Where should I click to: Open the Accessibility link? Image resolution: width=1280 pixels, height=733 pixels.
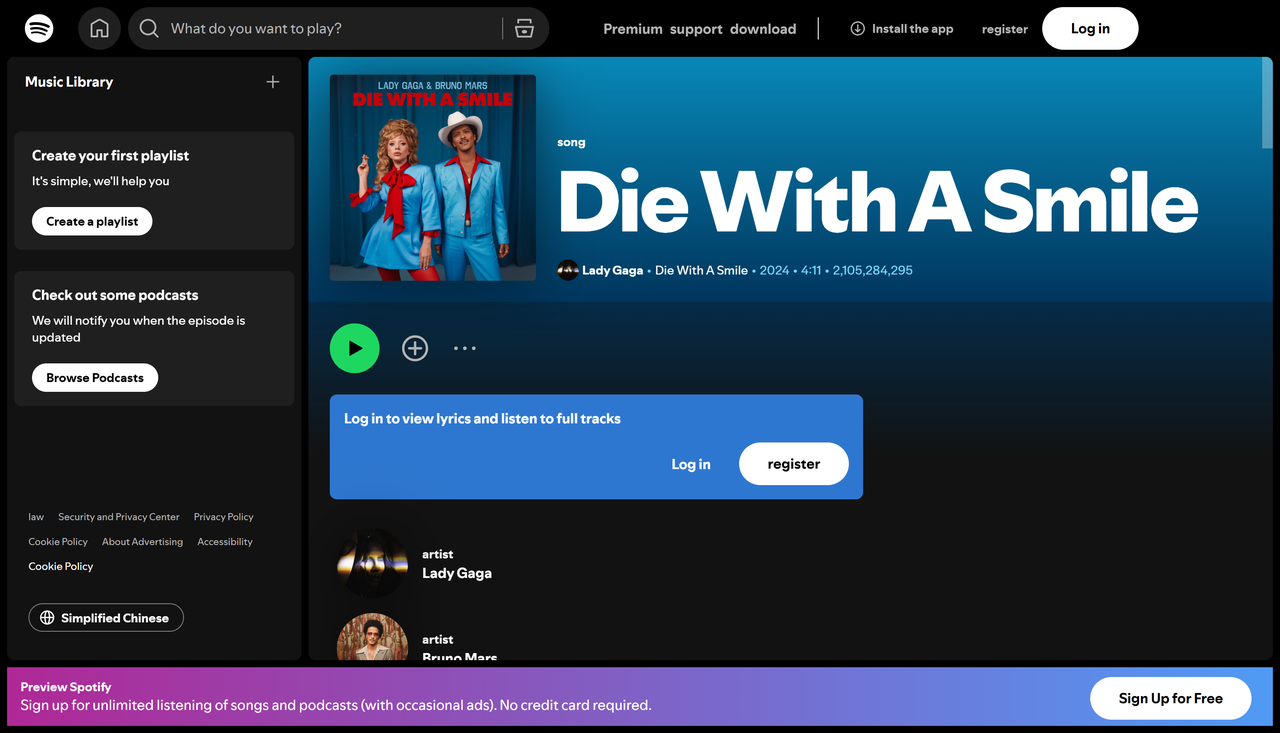pos(225,542)
